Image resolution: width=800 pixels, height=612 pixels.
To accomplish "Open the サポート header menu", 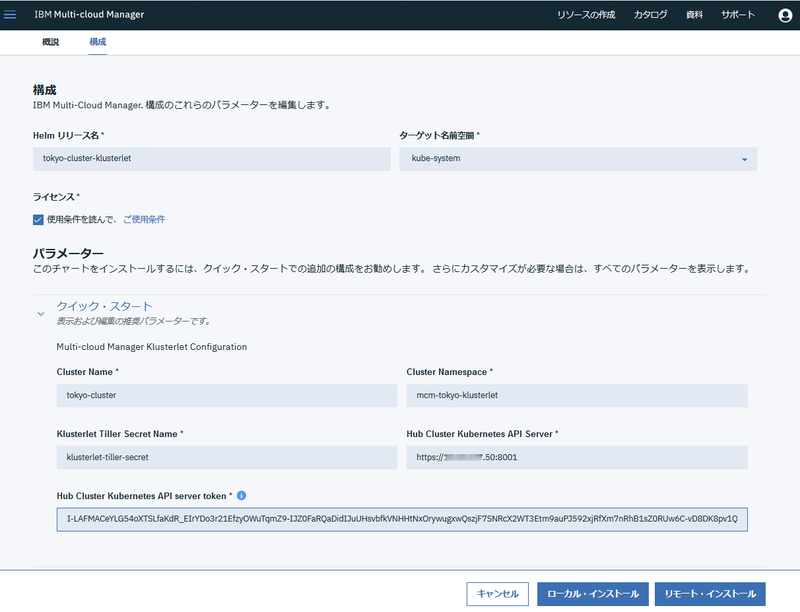I will [x=738, y=15].
